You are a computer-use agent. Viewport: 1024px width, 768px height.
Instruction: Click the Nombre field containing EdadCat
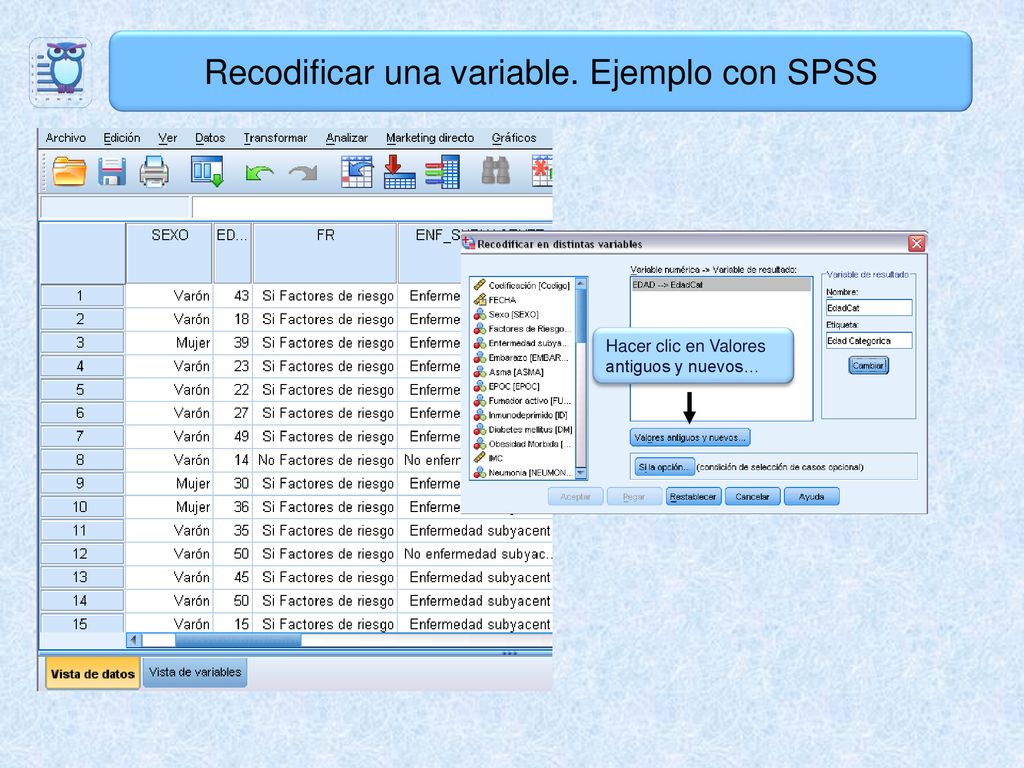tap(869, 308)
